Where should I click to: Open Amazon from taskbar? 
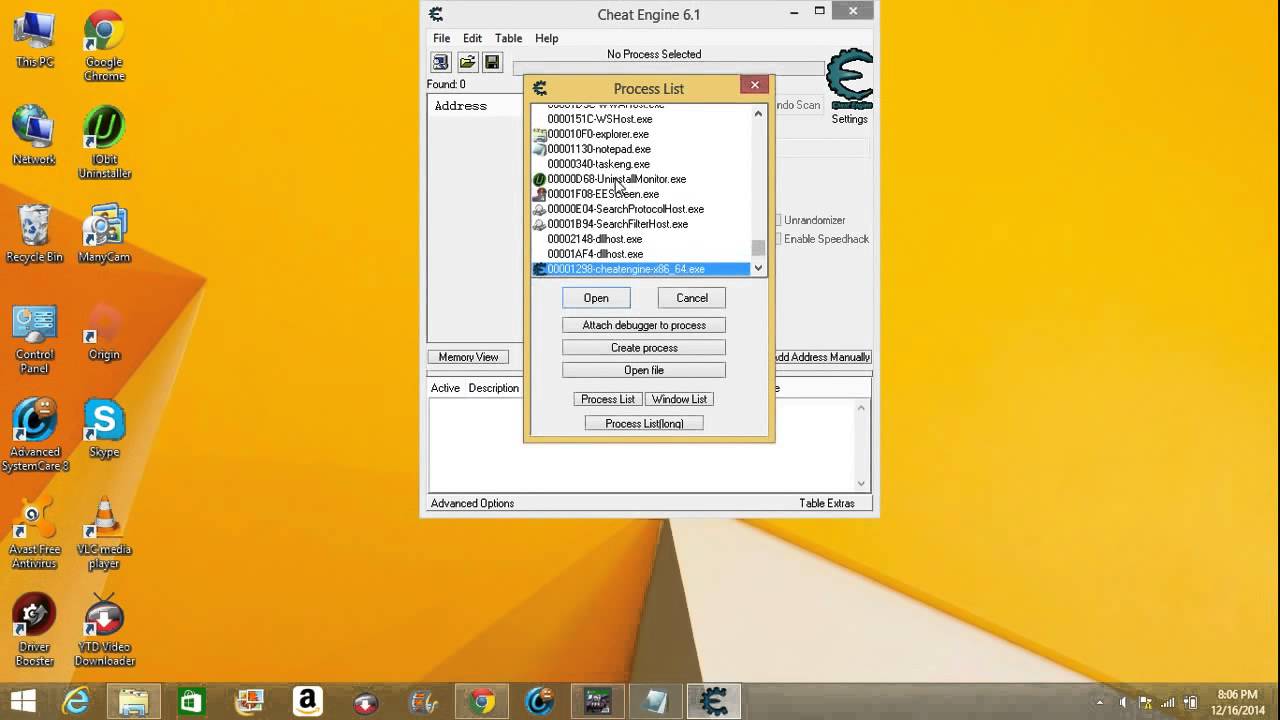click(307, 701)
